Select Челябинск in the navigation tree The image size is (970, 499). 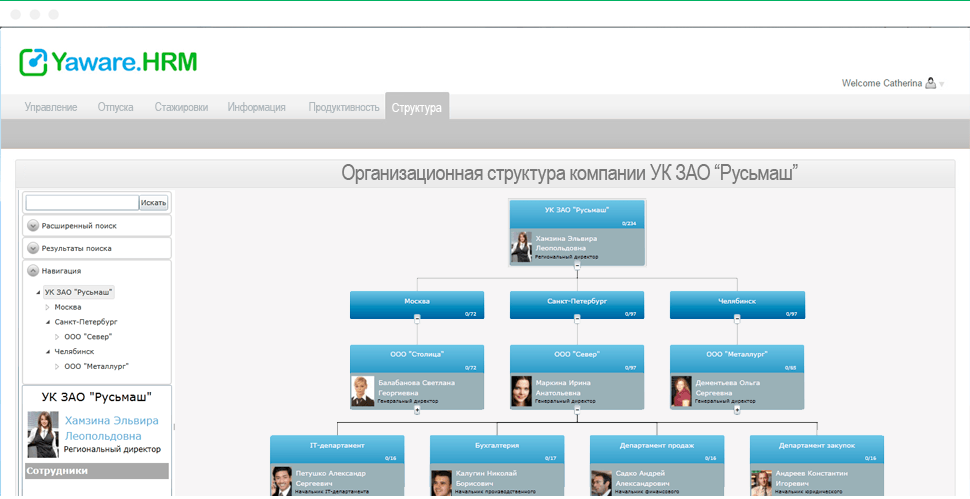[74, 351]
